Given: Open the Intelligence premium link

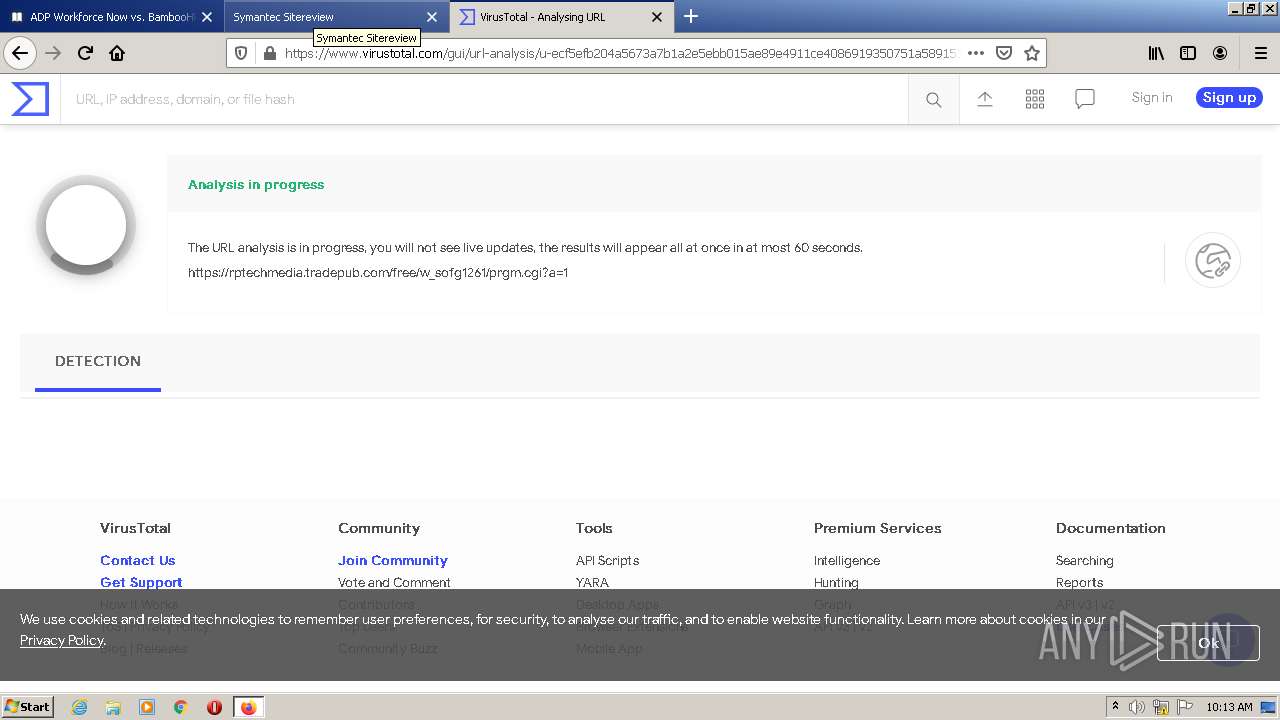Looking at the screenshot, I should [847, 560].
